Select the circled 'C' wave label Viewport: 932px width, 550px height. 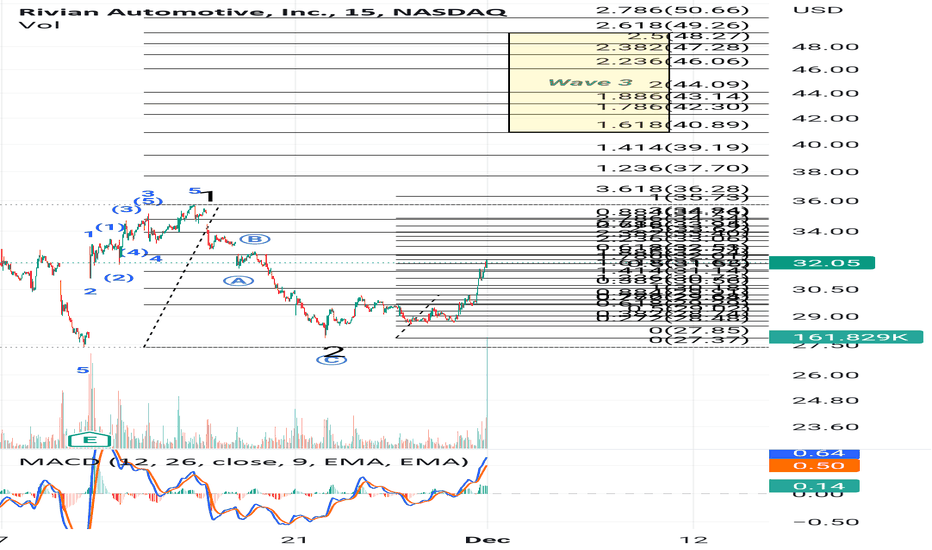(x=332, y=359)
